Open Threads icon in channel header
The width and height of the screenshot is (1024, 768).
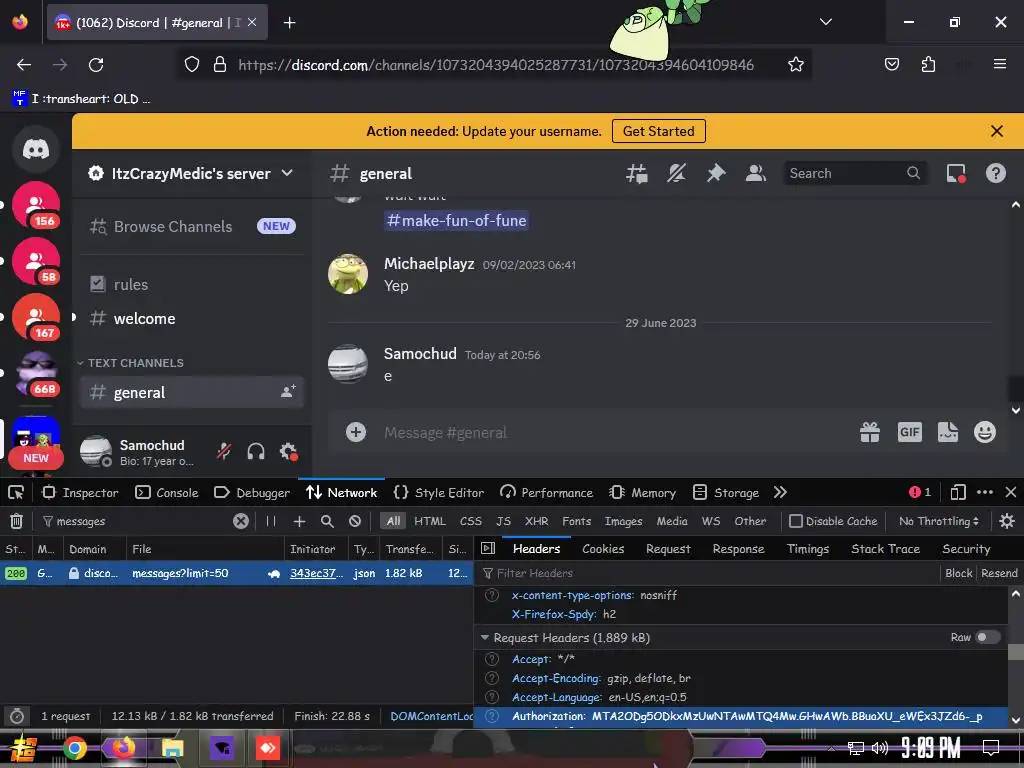coord(637,174)
